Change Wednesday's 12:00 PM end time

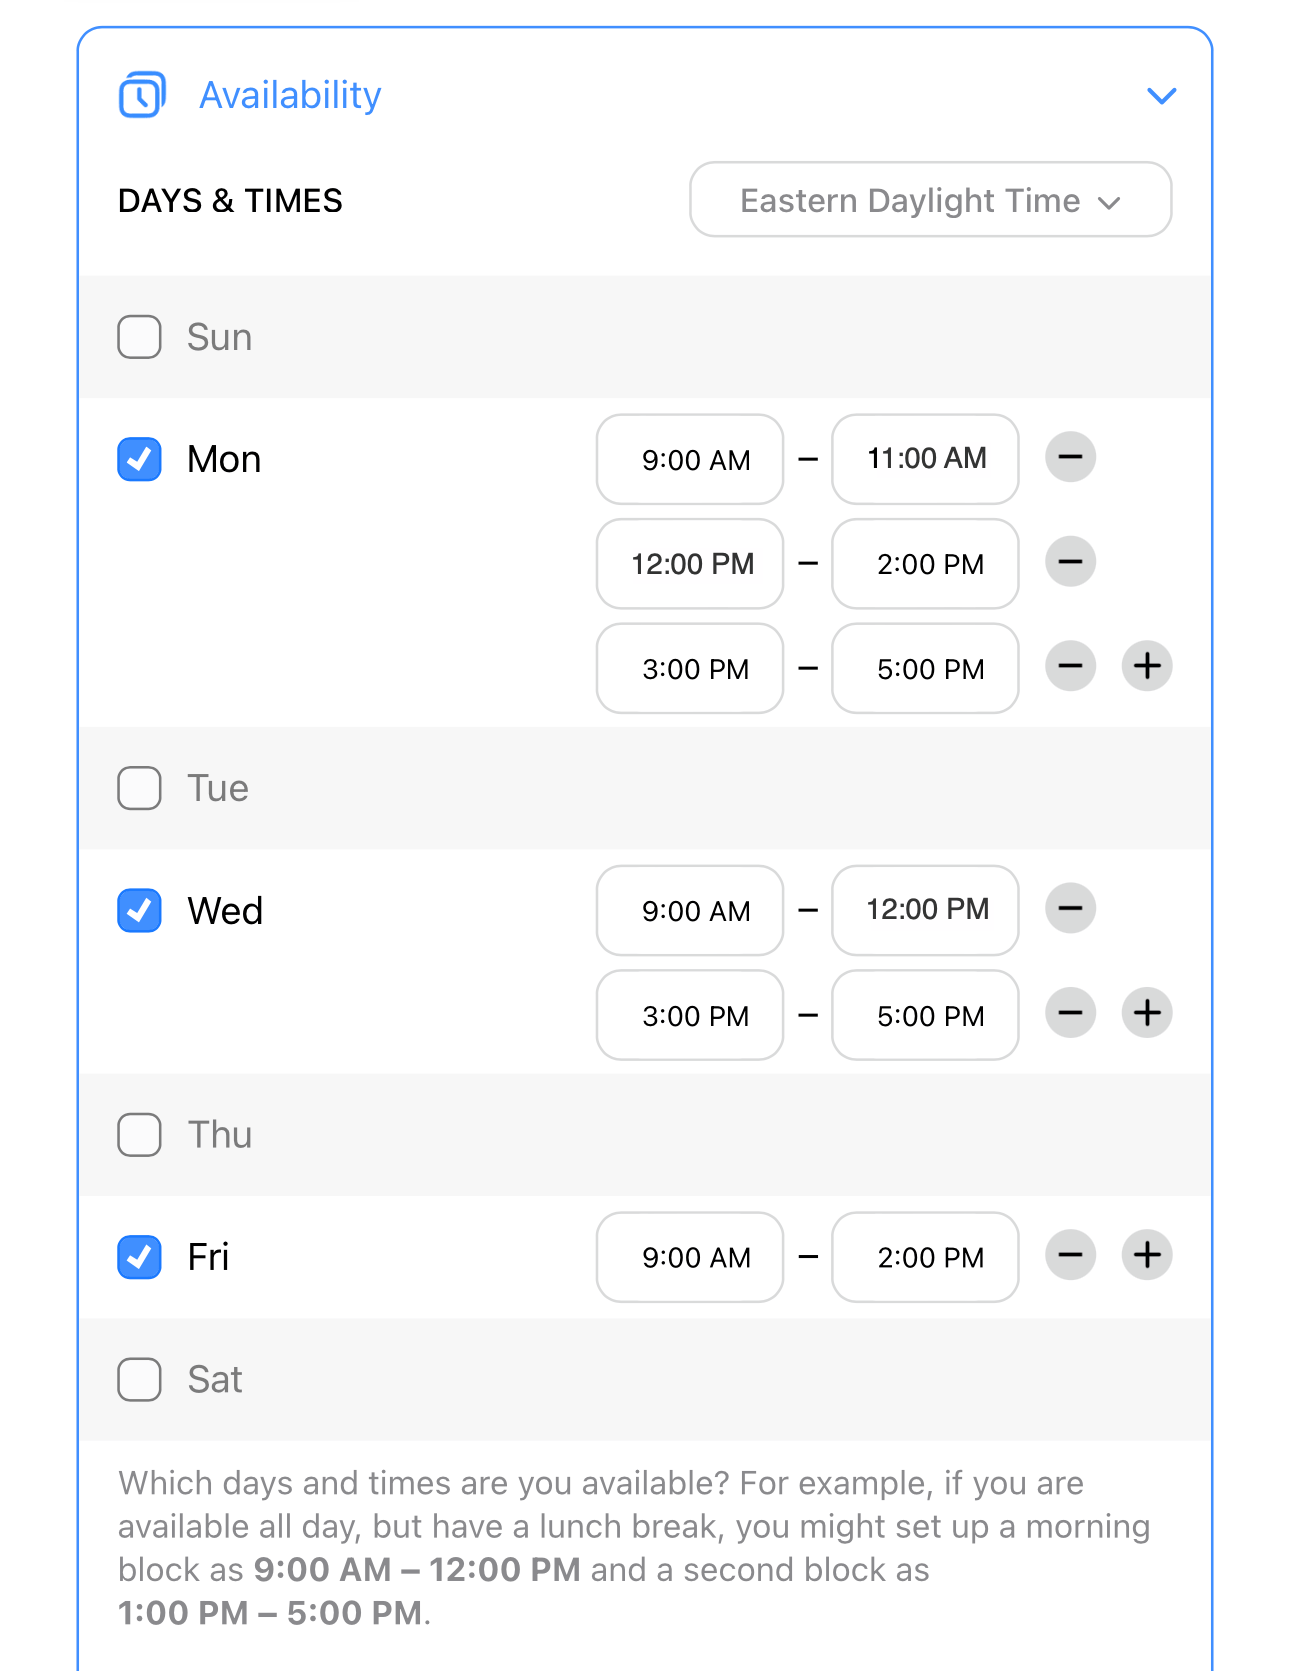925,909
